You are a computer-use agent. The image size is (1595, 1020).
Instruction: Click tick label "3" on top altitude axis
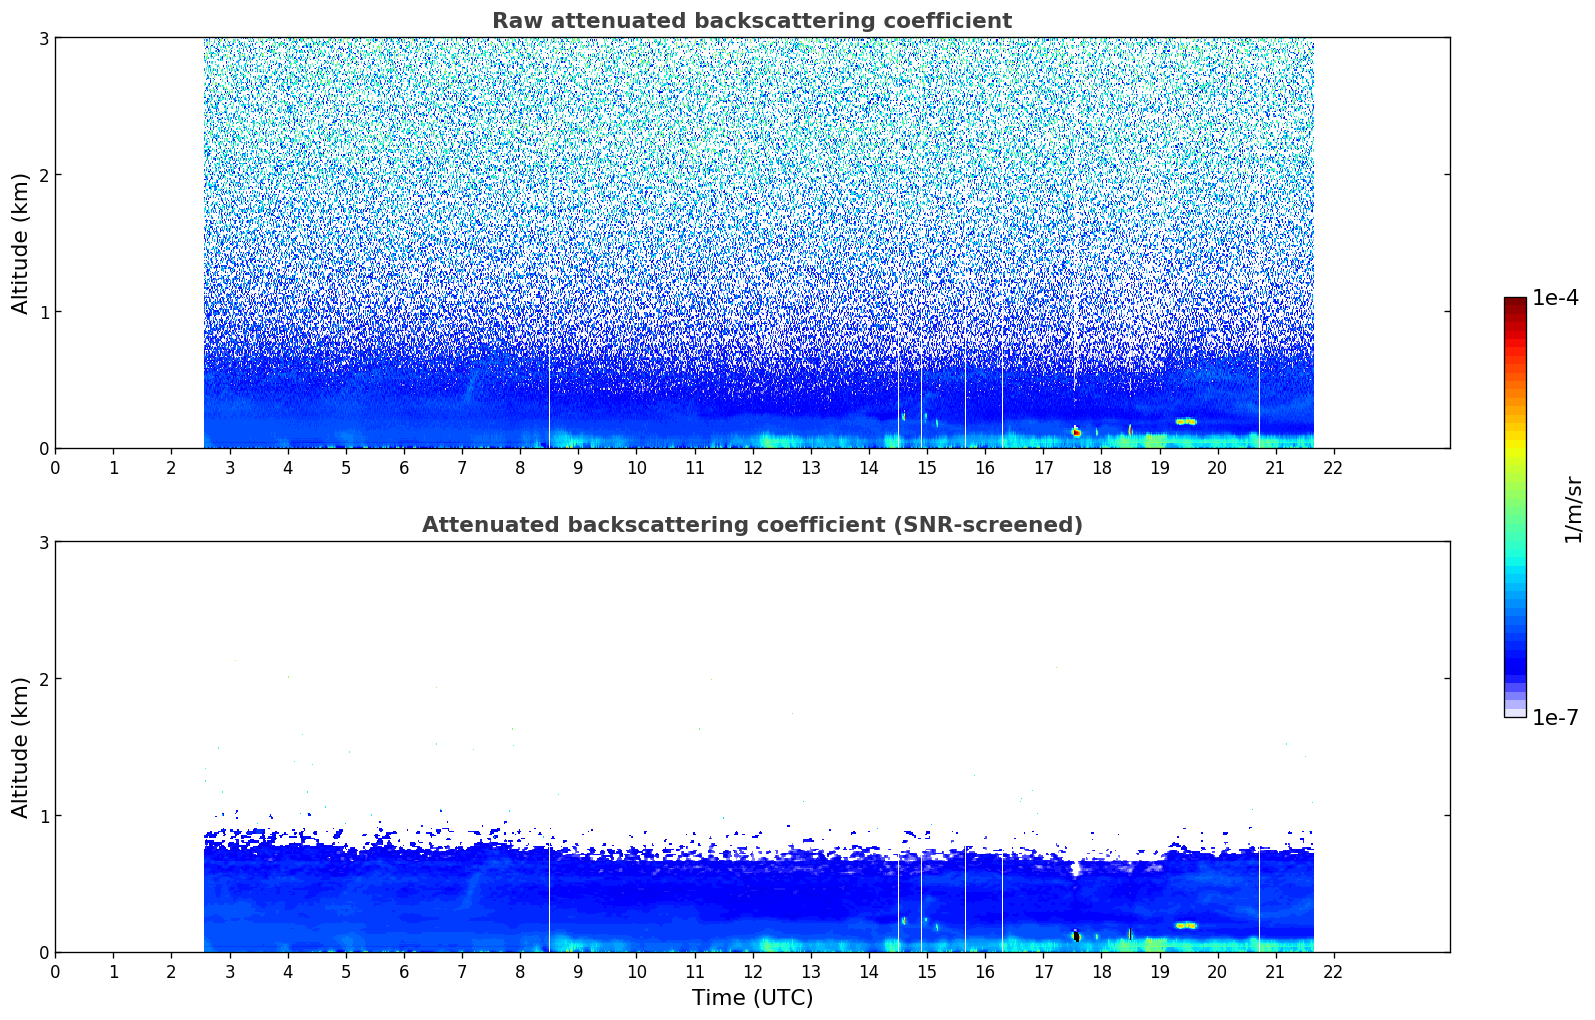pyautogui.click(x=44, y=38)
